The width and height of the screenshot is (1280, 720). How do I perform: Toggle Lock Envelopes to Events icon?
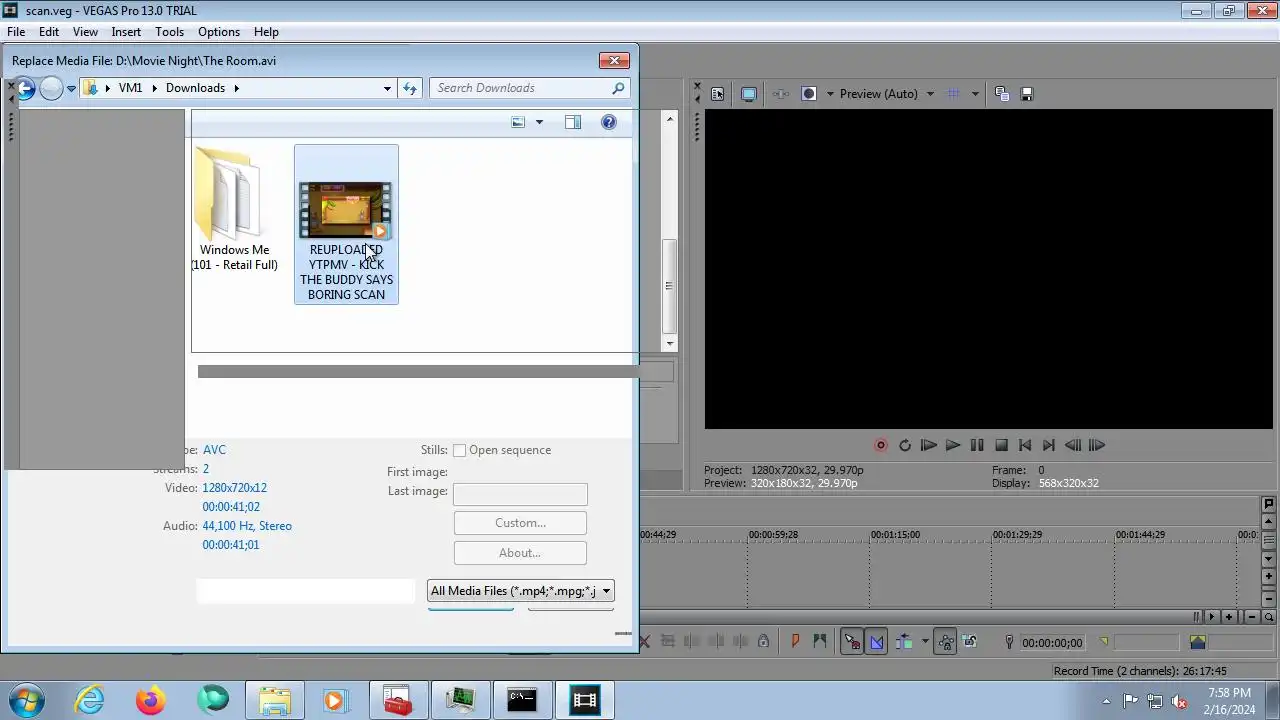[x=945, y=642]
